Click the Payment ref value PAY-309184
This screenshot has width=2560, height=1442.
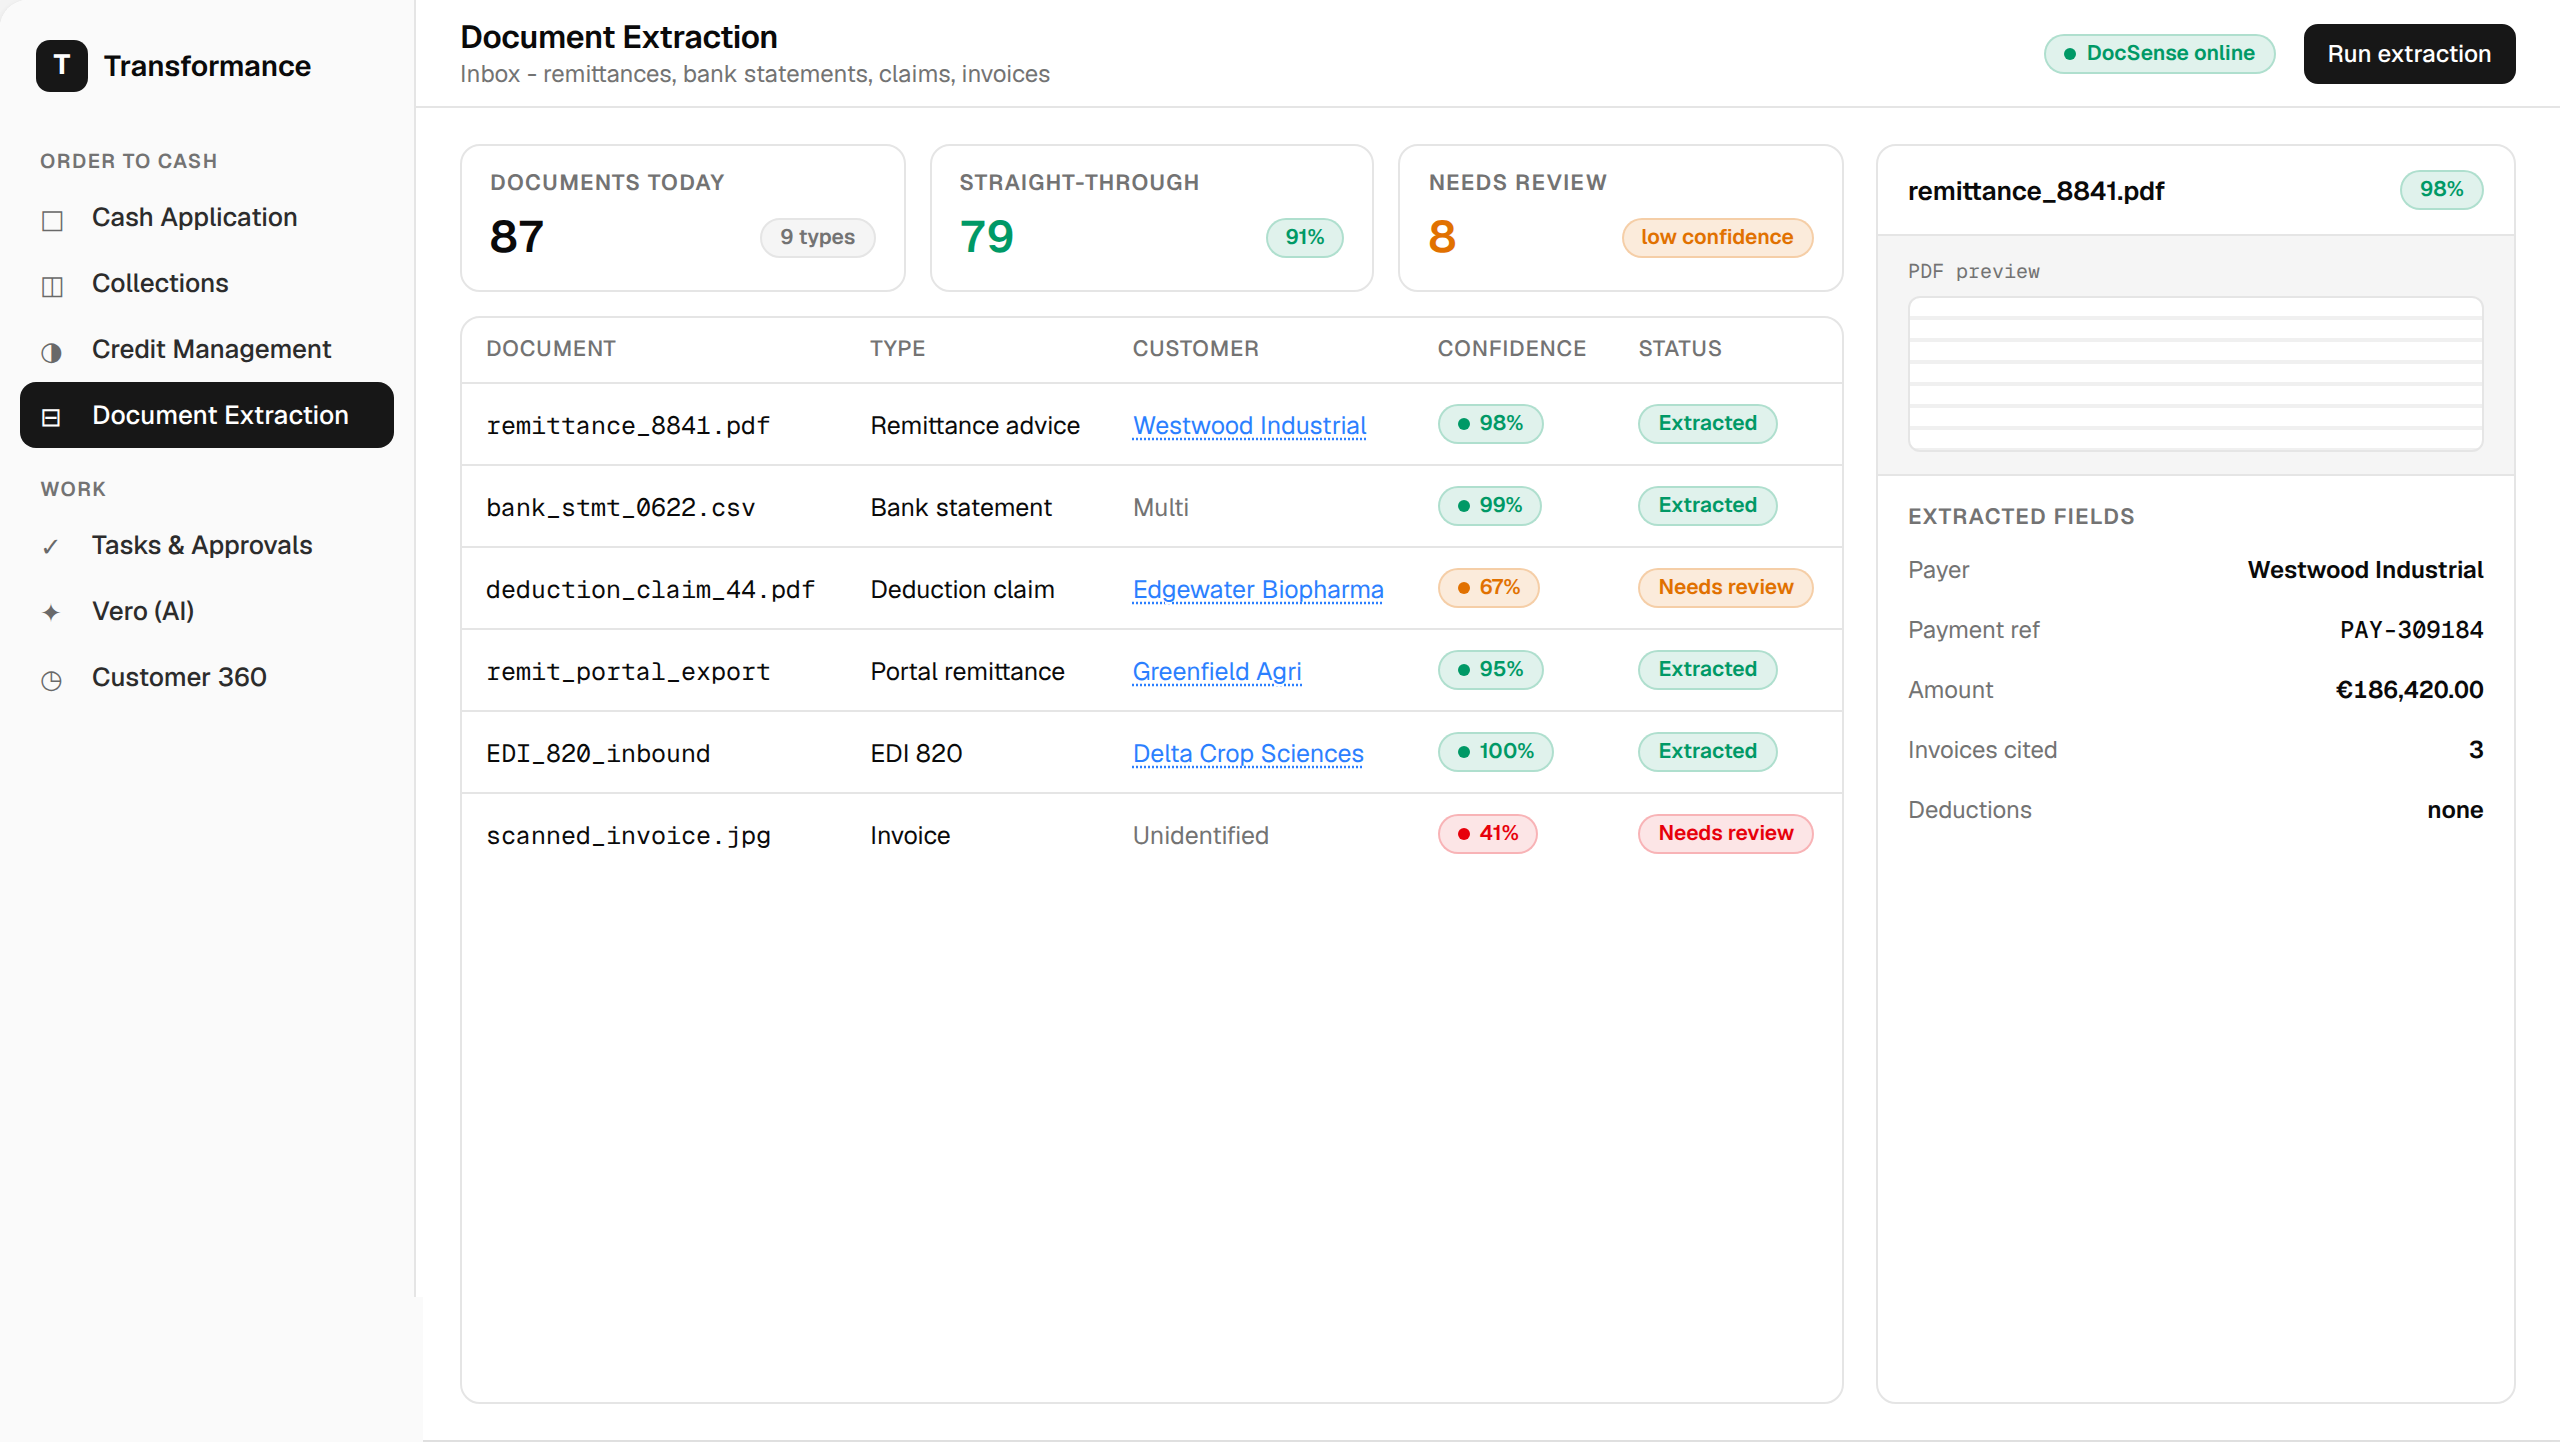[x=2411, y=629]
